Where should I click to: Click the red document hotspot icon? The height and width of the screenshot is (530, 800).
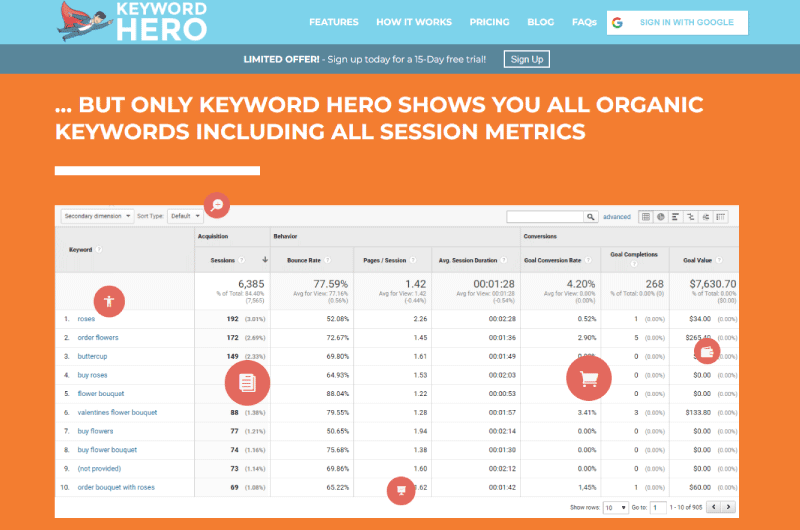(247, 383)
